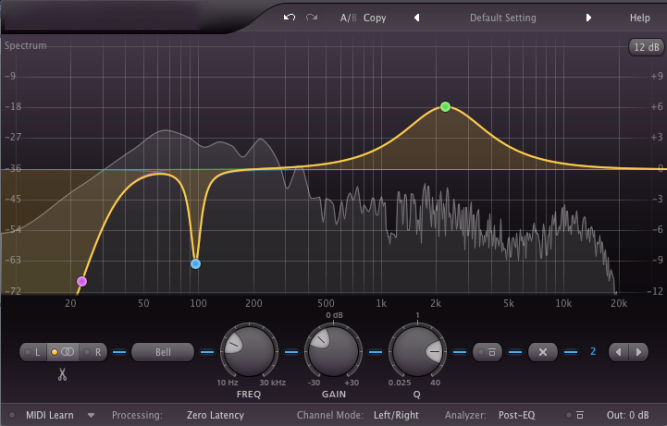
Task: Open the Bell filter shape dropdown
Action: [x=163, y=352]
